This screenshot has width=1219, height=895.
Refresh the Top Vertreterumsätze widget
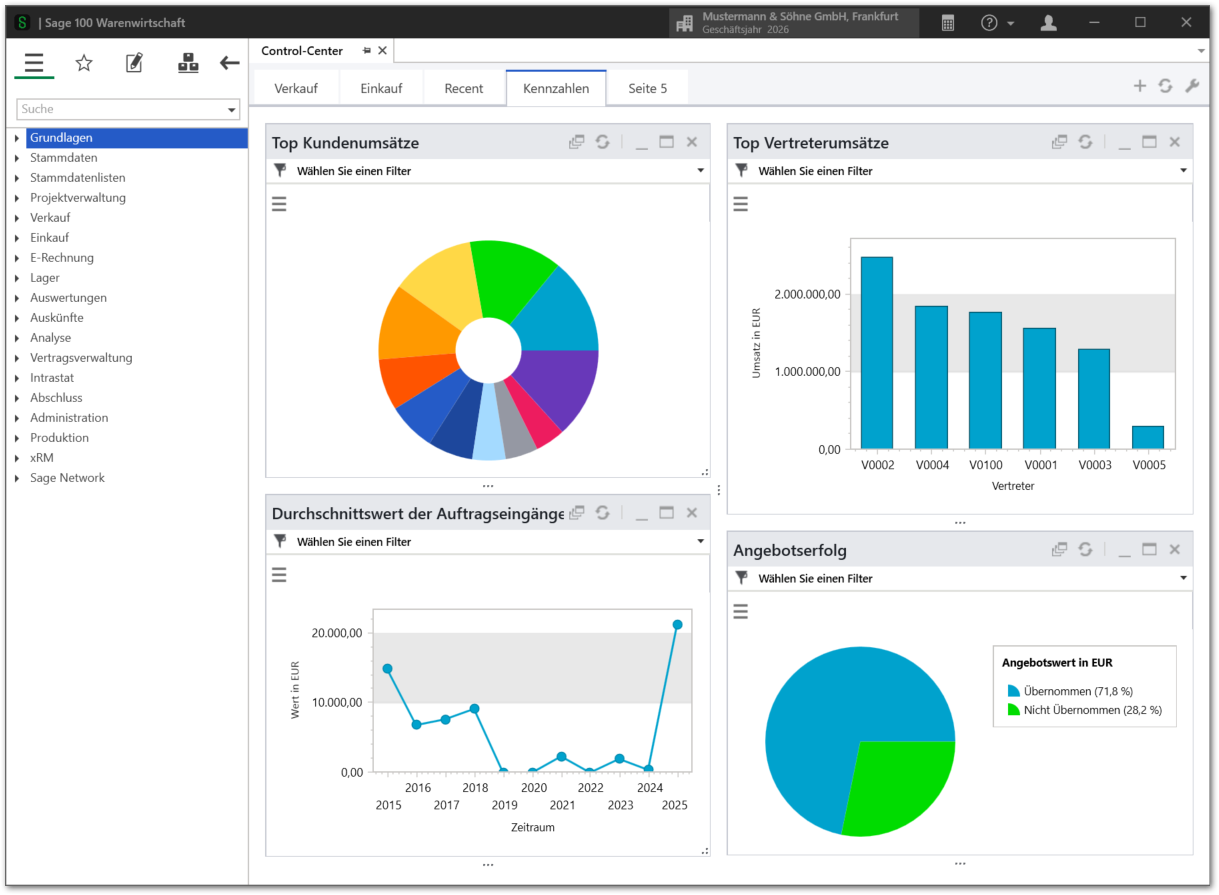click(x=1085, y=142)
